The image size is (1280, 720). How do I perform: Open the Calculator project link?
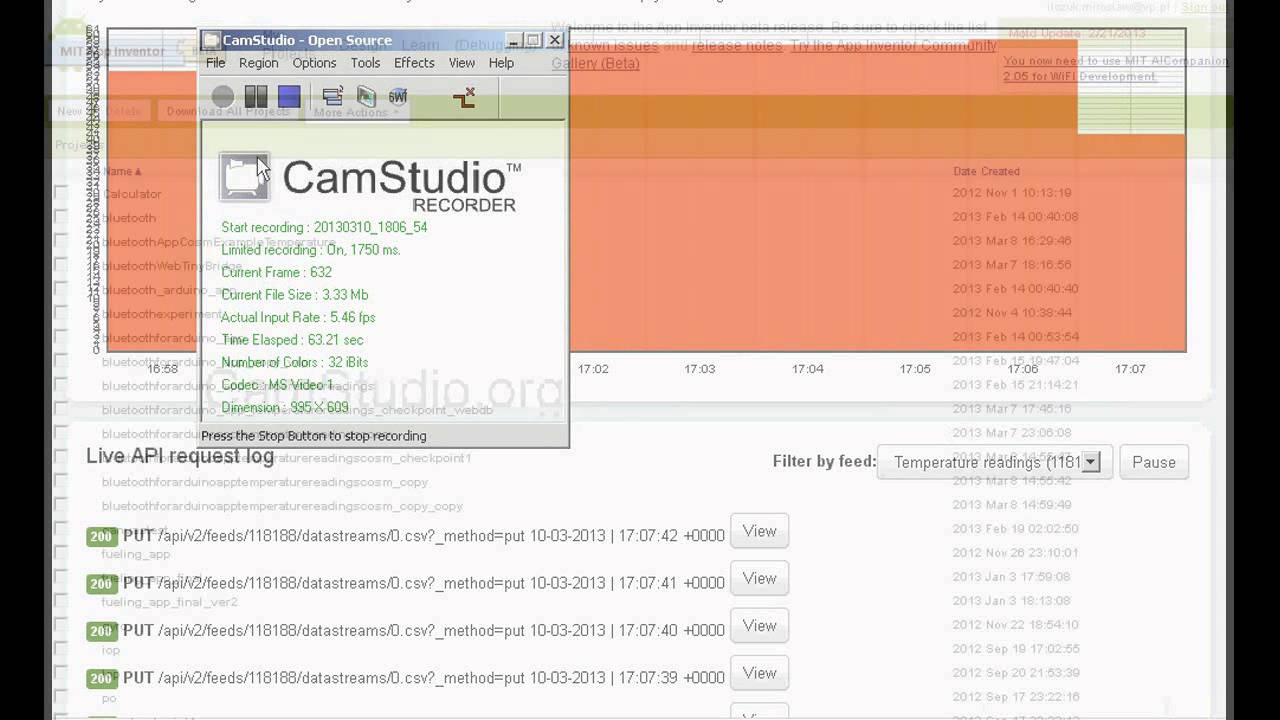[132, 194]
